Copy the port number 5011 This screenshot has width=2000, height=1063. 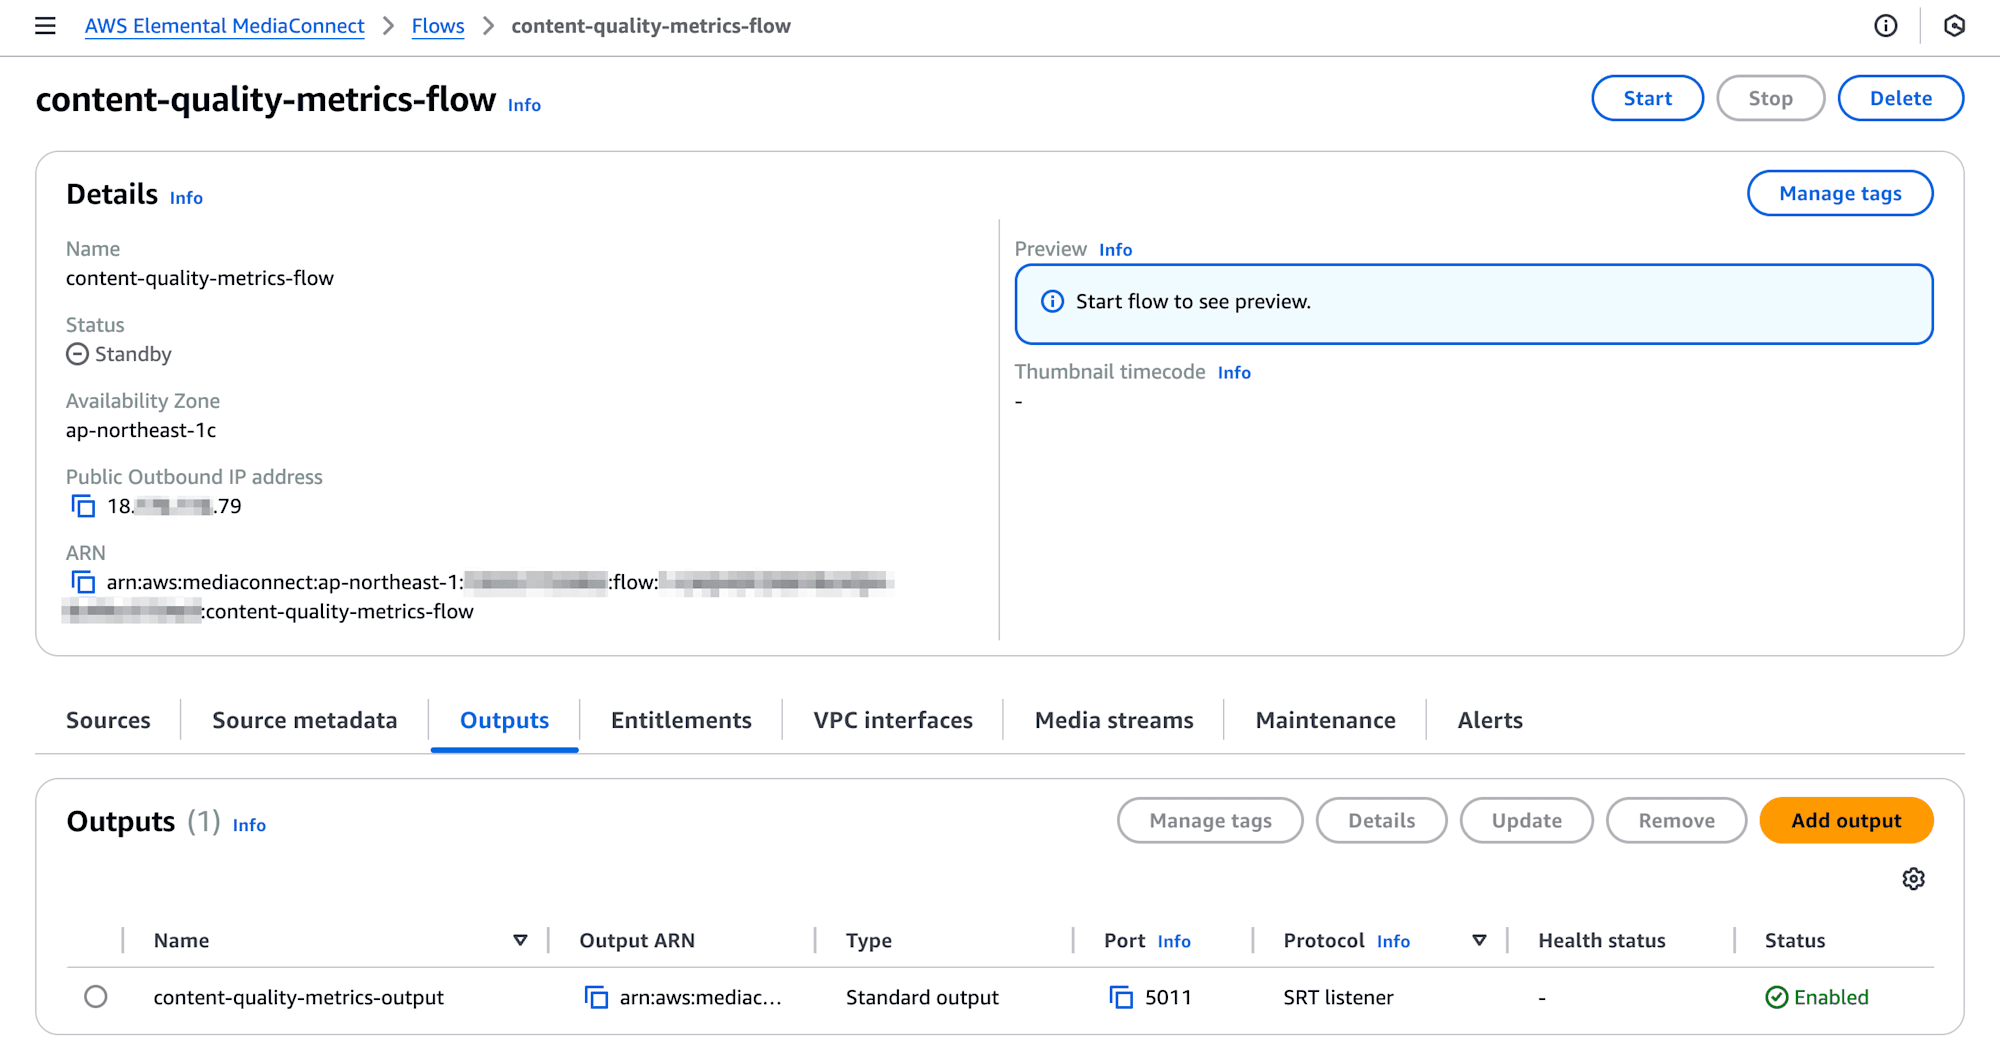(1121, 997)
